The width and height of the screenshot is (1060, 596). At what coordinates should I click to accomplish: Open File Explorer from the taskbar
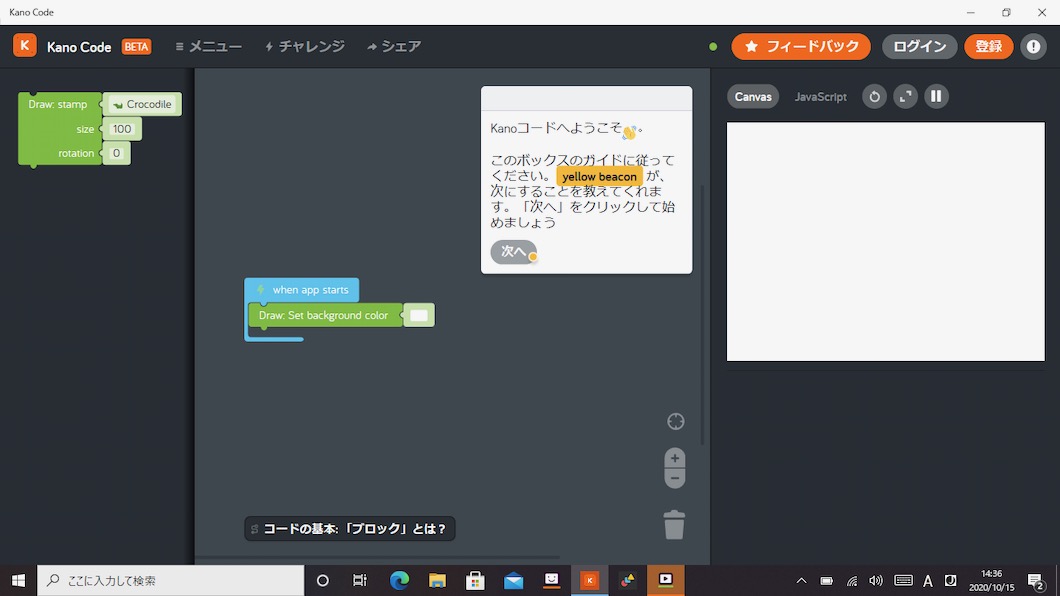pos(437,580)
